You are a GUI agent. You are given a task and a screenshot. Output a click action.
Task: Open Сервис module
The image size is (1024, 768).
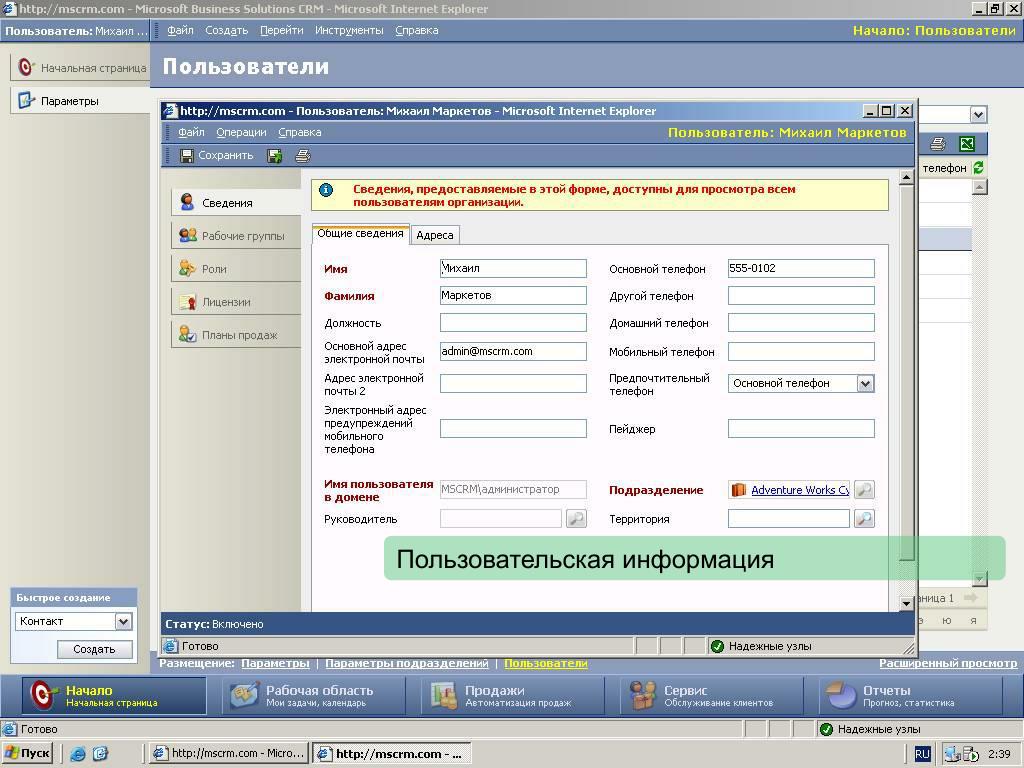point(712,696)
